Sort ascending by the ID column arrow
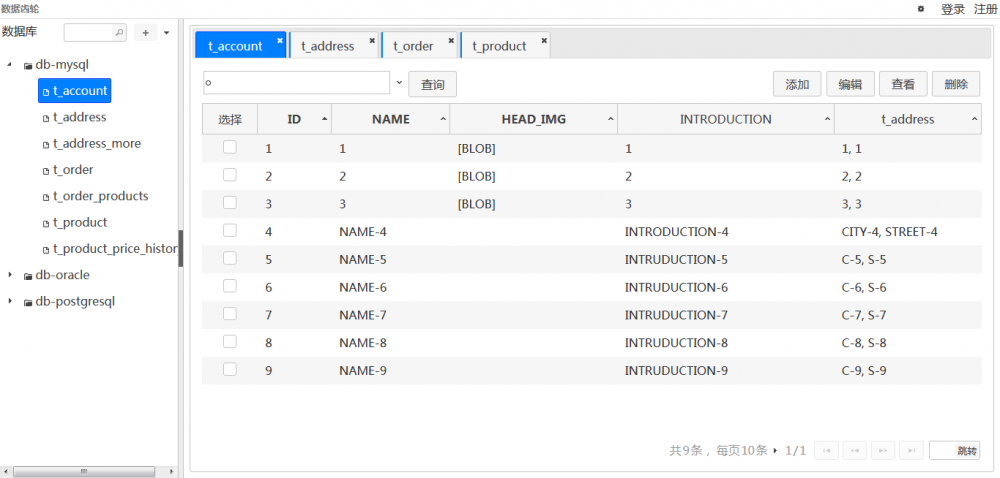 324,119
